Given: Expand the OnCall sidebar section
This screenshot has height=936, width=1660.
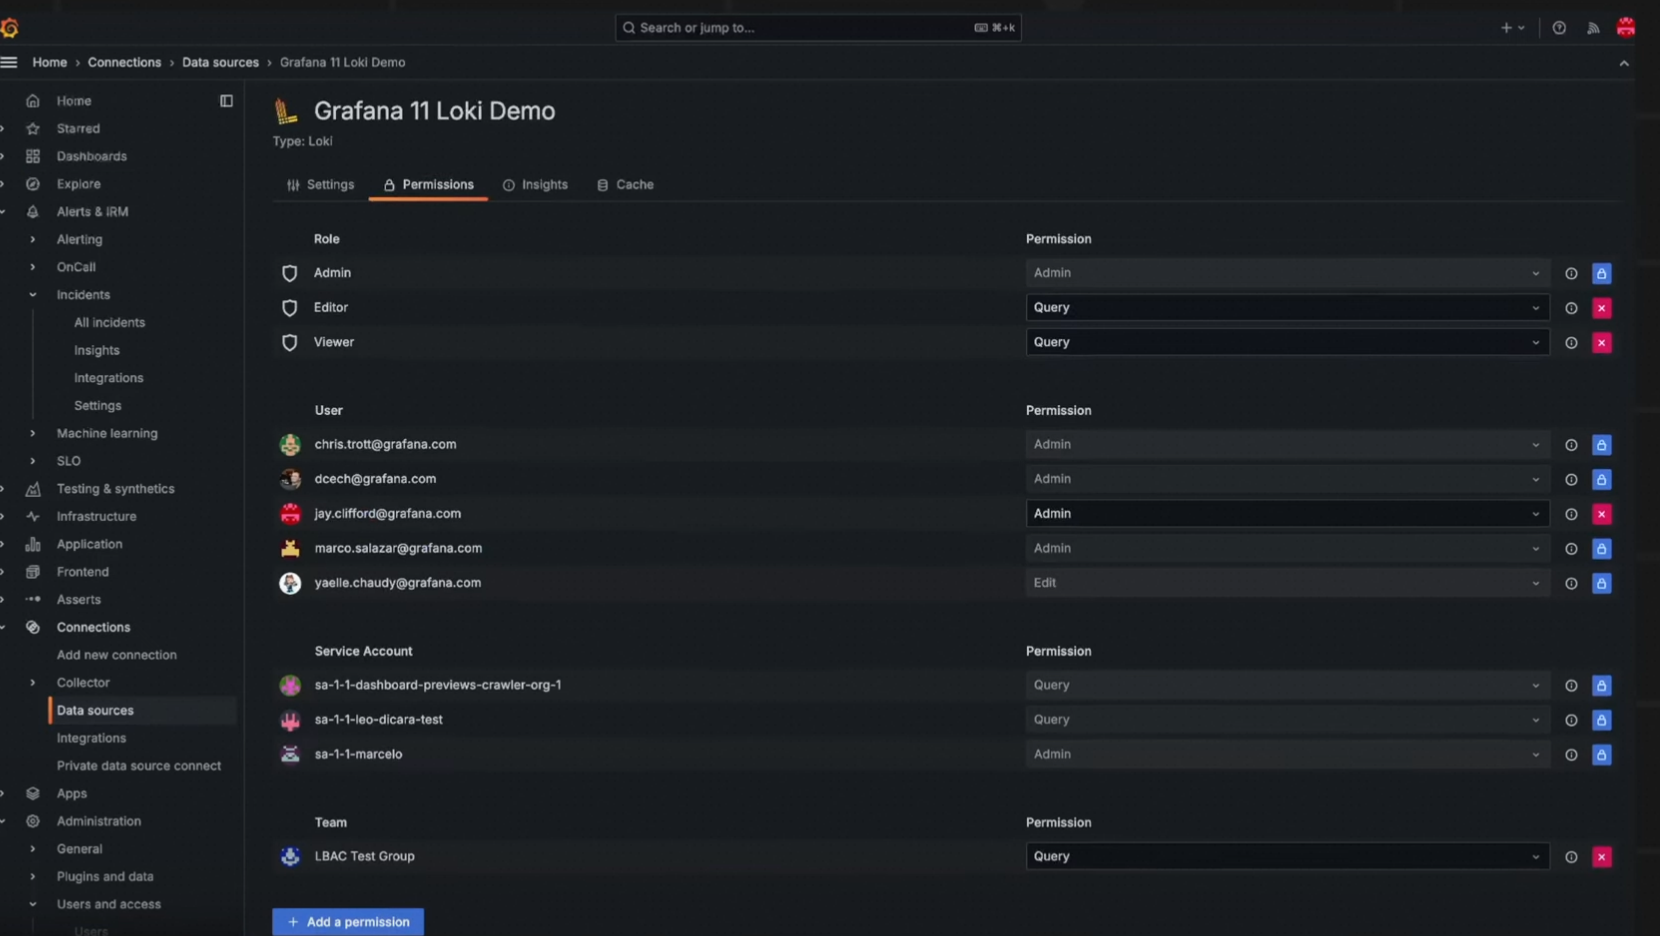Looking at the screenshot, I should click(33, 267).
